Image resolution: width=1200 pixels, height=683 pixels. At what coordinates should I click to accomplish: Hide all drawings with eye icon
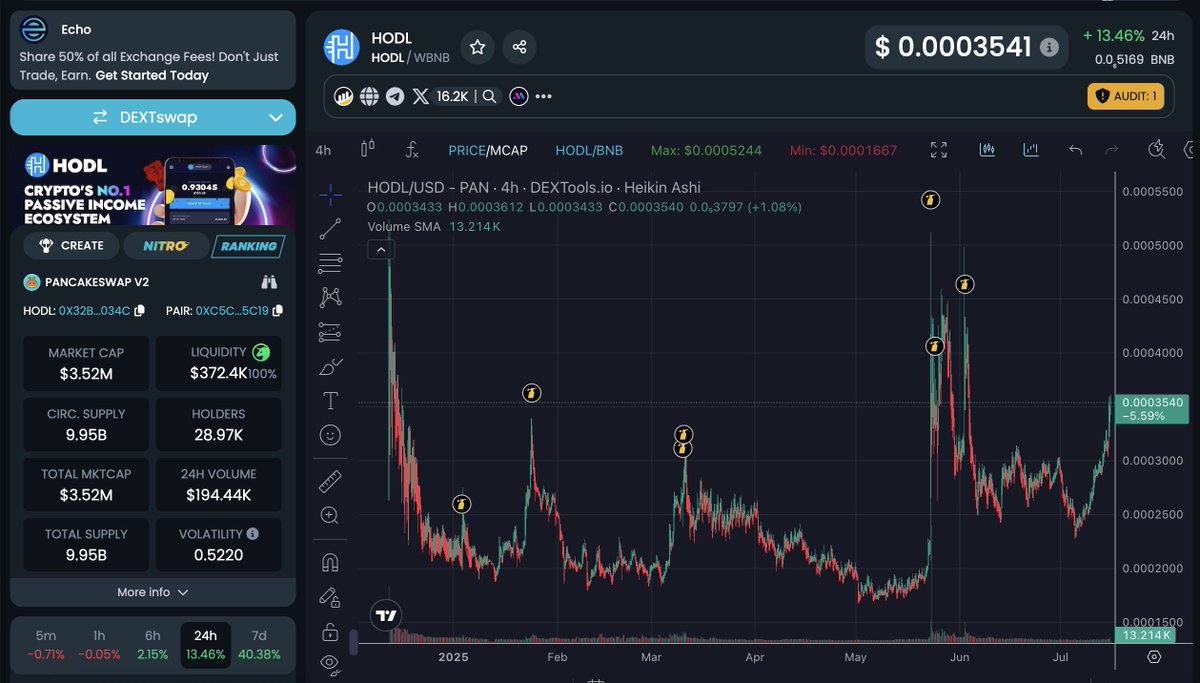(330, 663)
